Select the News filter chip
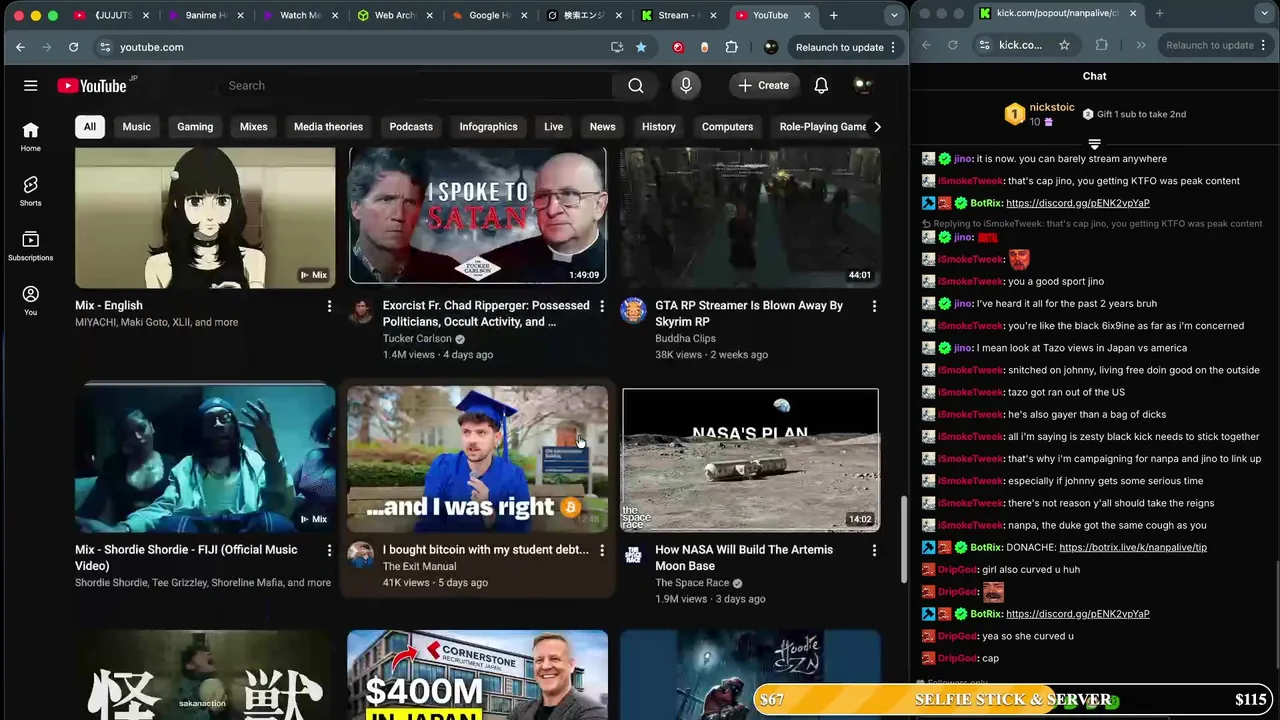1280x720 pixels. (602, 127)
